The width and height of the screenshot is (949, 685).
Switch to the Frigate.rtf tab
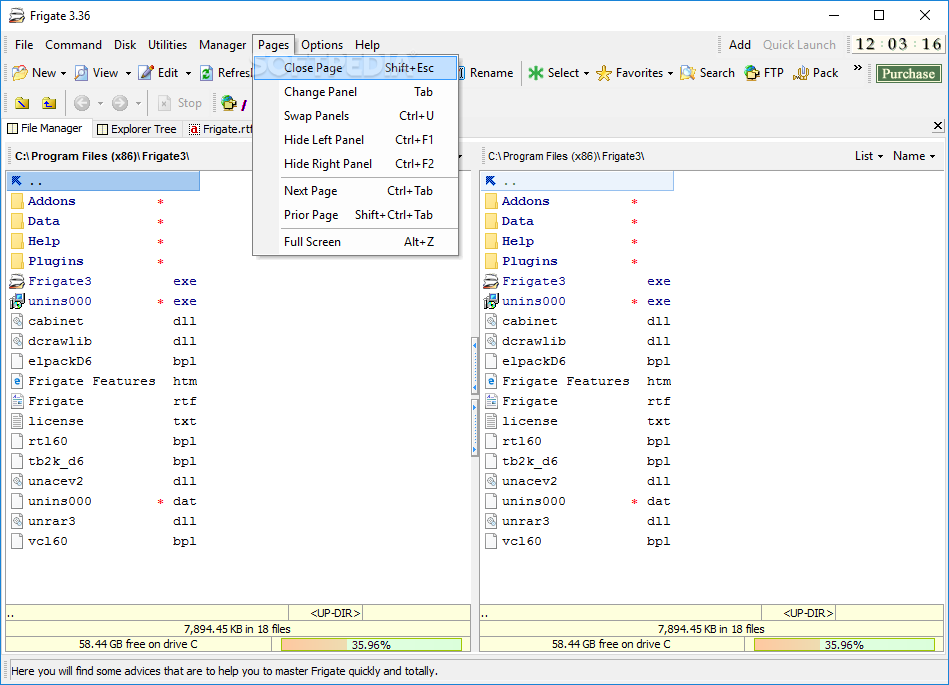tap(220, 129)
